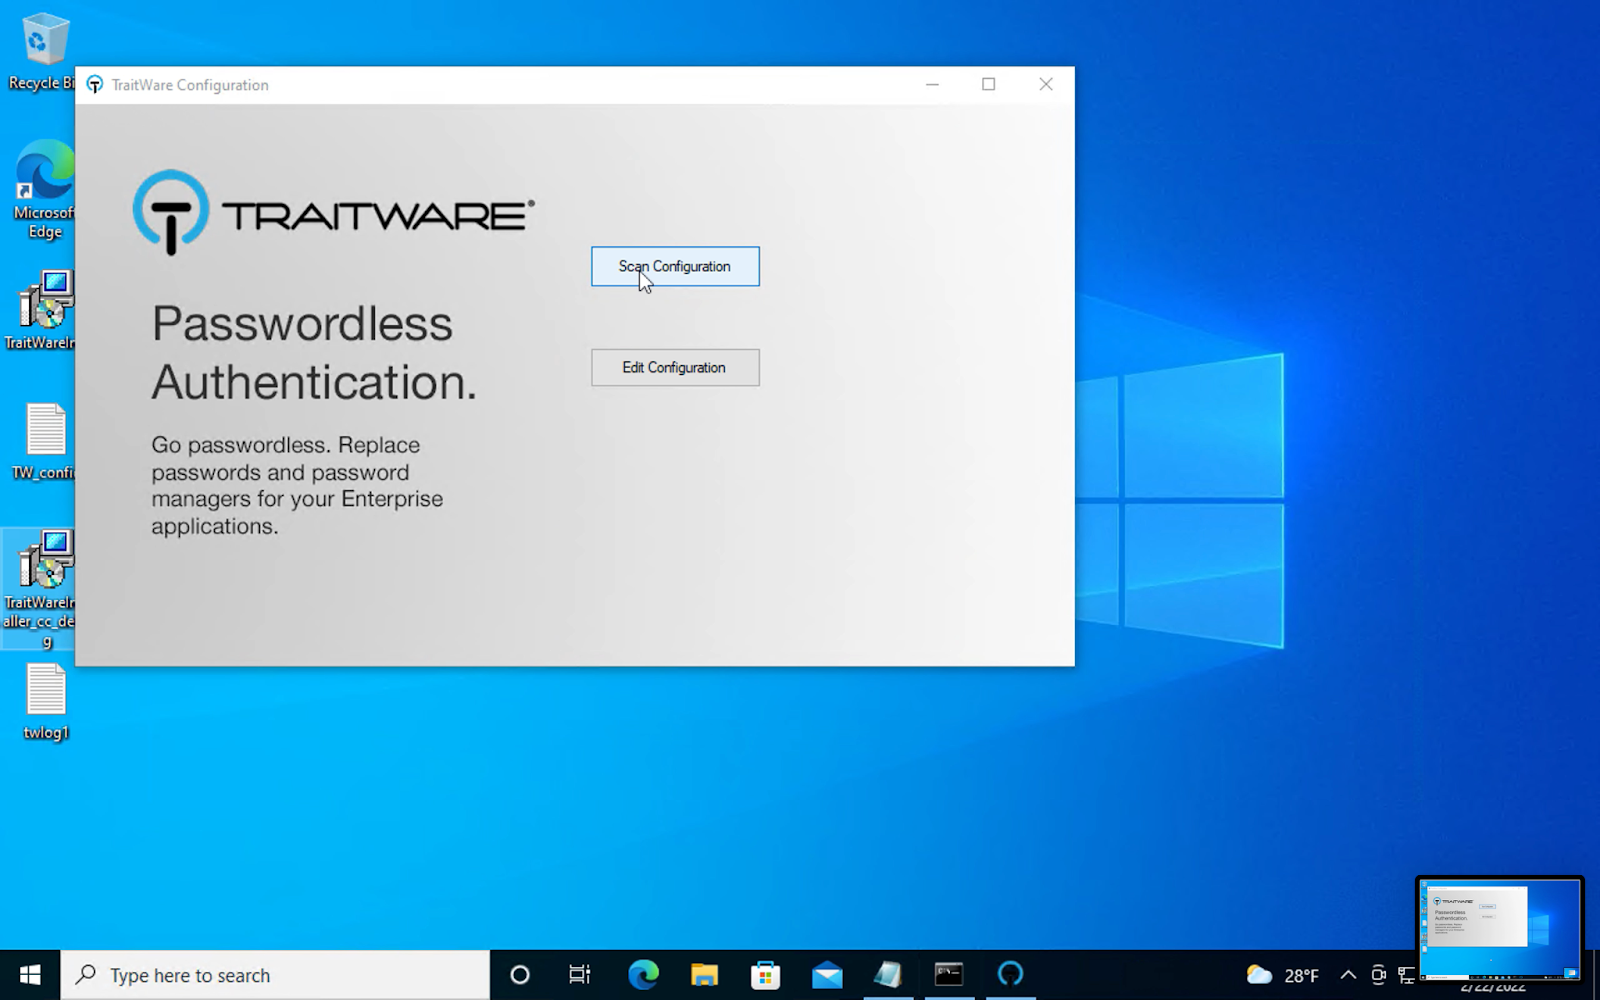Switch to the TraitWare taskbar app
This screenshot has height=1000, width=1600.
point(1010,975)
